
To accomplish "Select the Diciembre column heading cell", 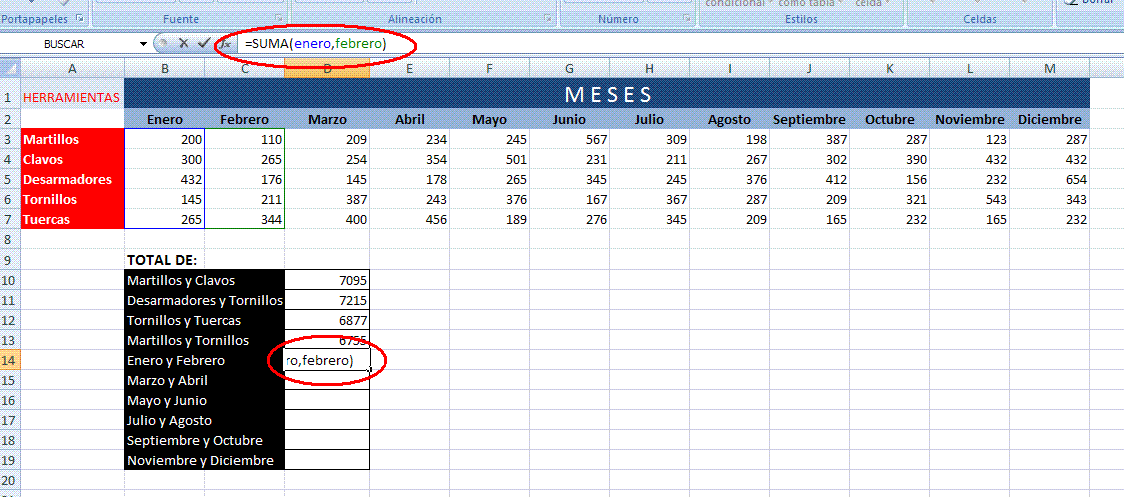I will (1050, 119).
